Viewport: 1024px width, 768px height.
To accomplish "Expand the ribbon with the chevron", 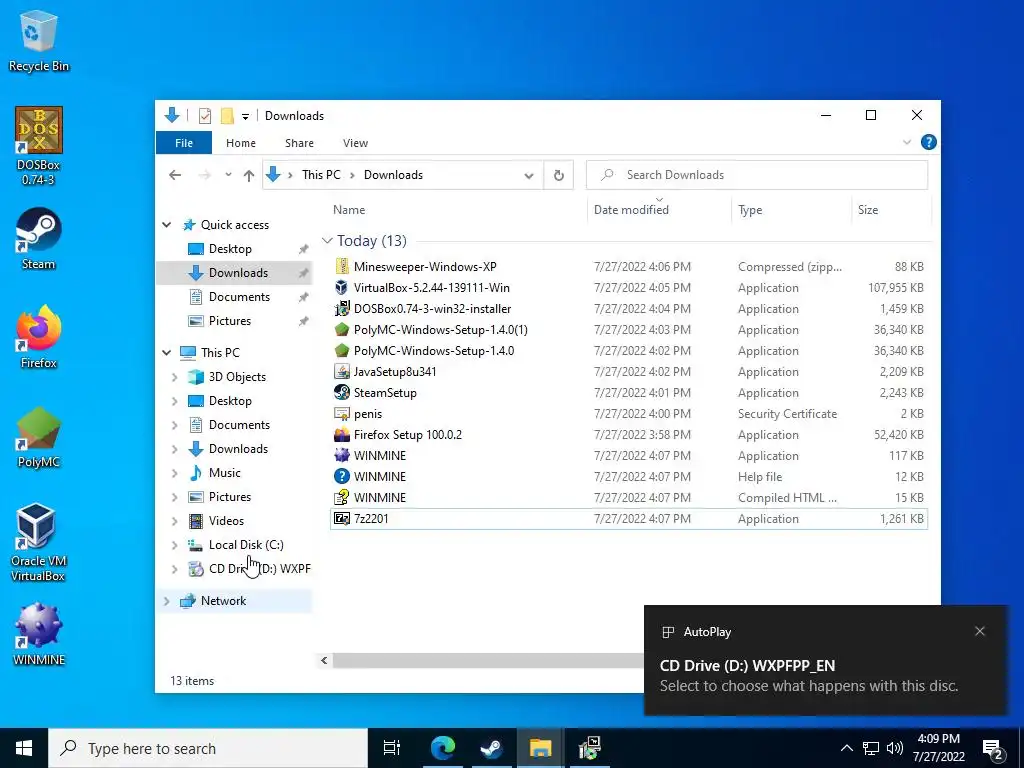I will (x=906, y=142).
